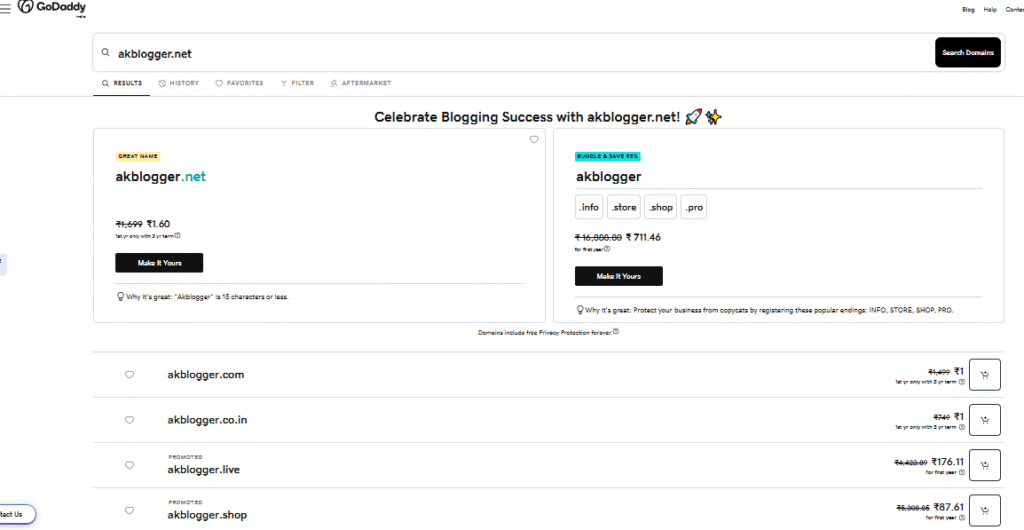Image resolution: width=1024 pixels, height=530 pixels.
Task: Click Make It Yours for akblogger bundle
Action: click(618, 276)
